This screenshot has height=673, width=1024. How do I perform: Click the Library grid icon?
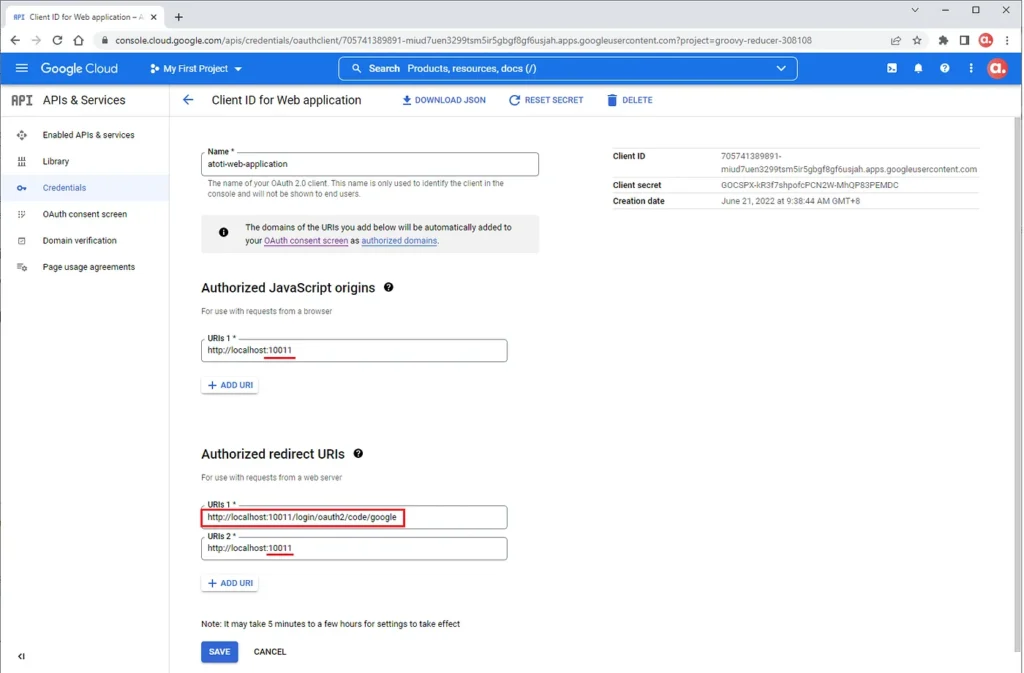point(22,161)
